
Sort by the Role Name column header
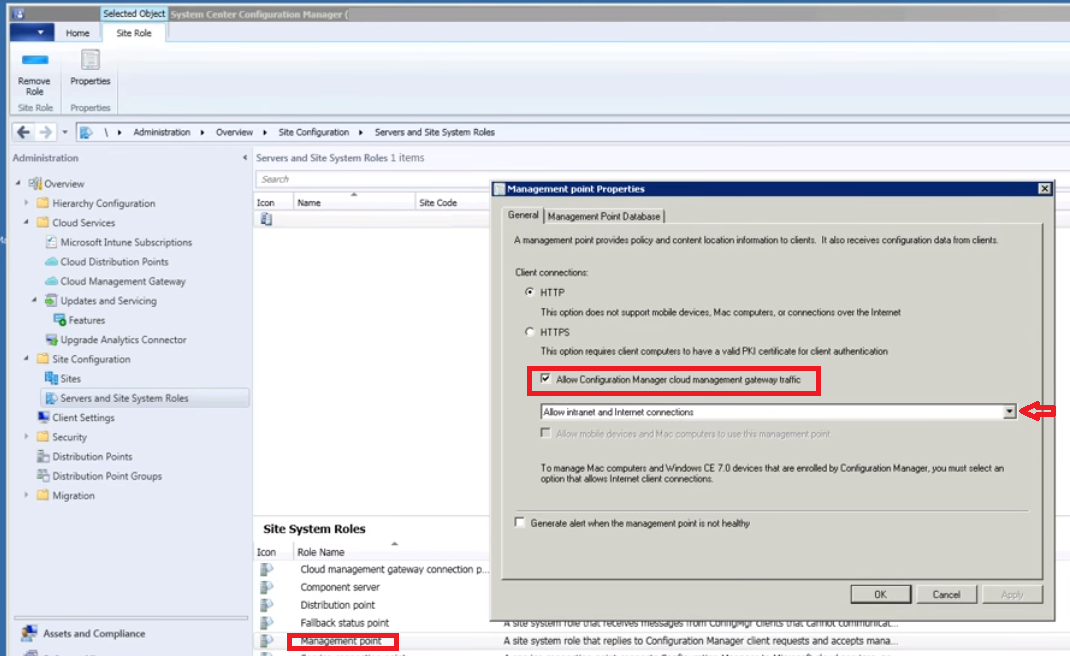click(392, 552)
